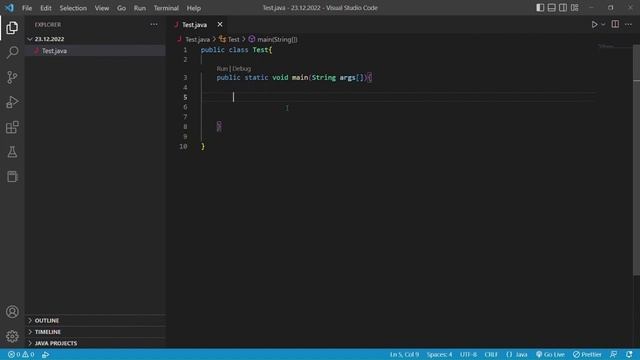Open the Run menu
The image size is (640, 360).
coord(140,8)
